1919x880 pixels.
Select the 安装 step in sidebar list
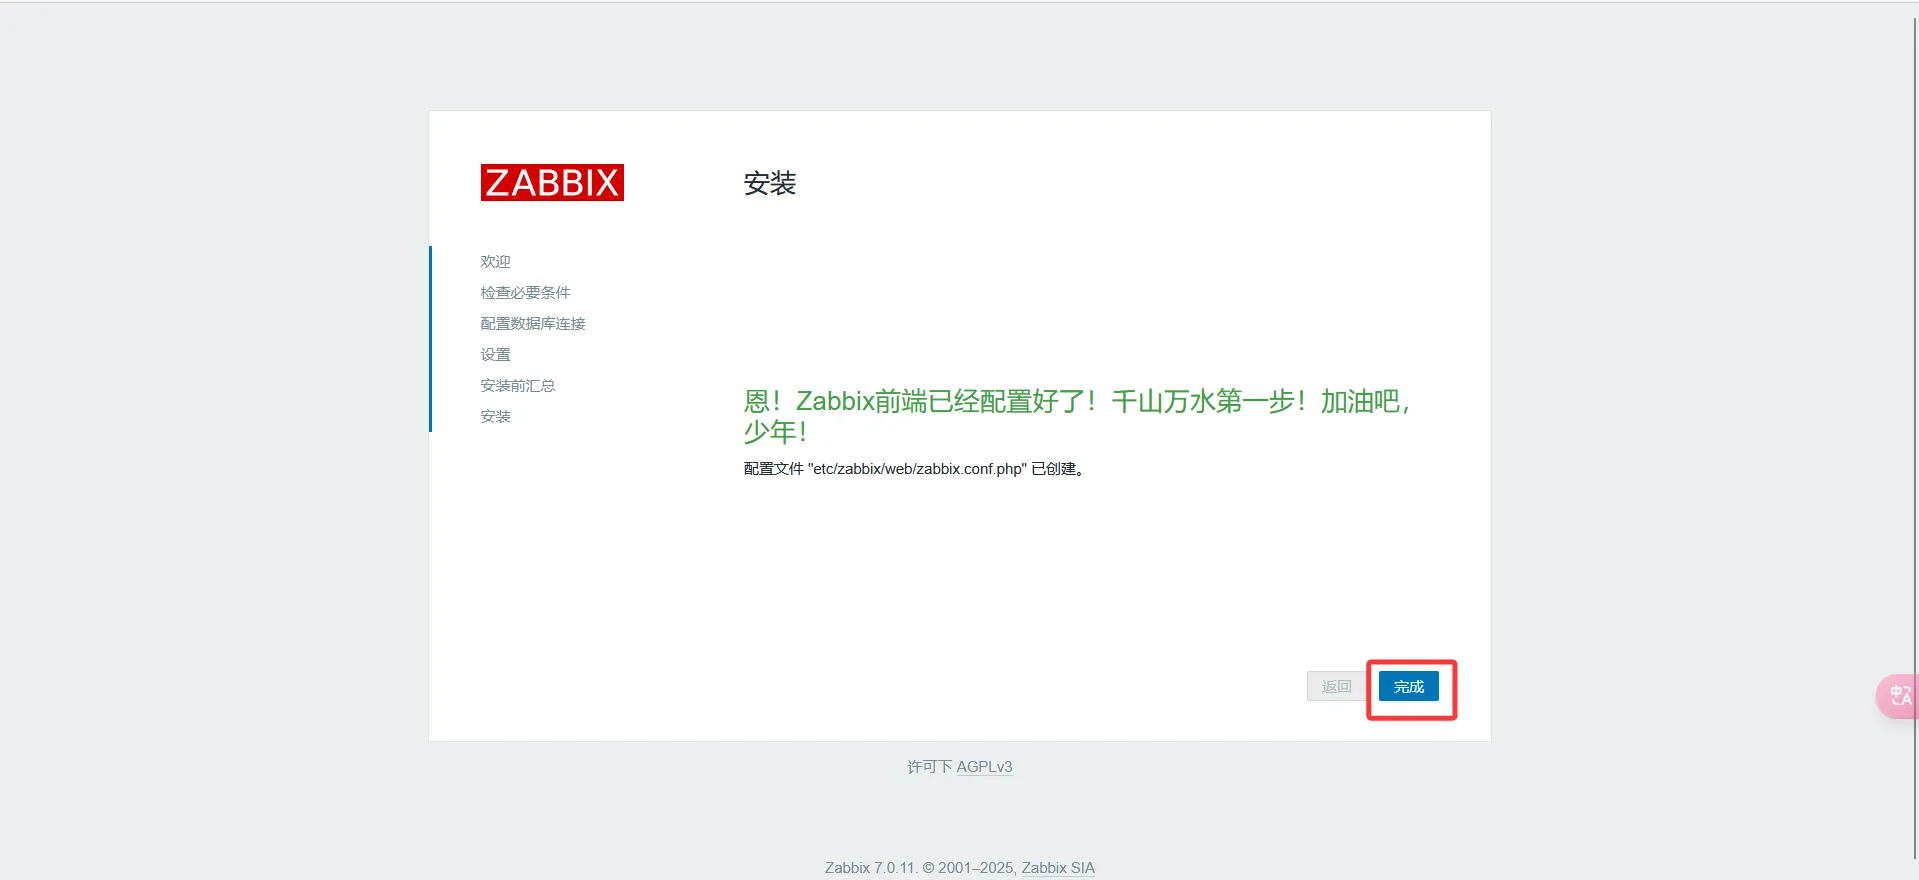coord(495,416)
